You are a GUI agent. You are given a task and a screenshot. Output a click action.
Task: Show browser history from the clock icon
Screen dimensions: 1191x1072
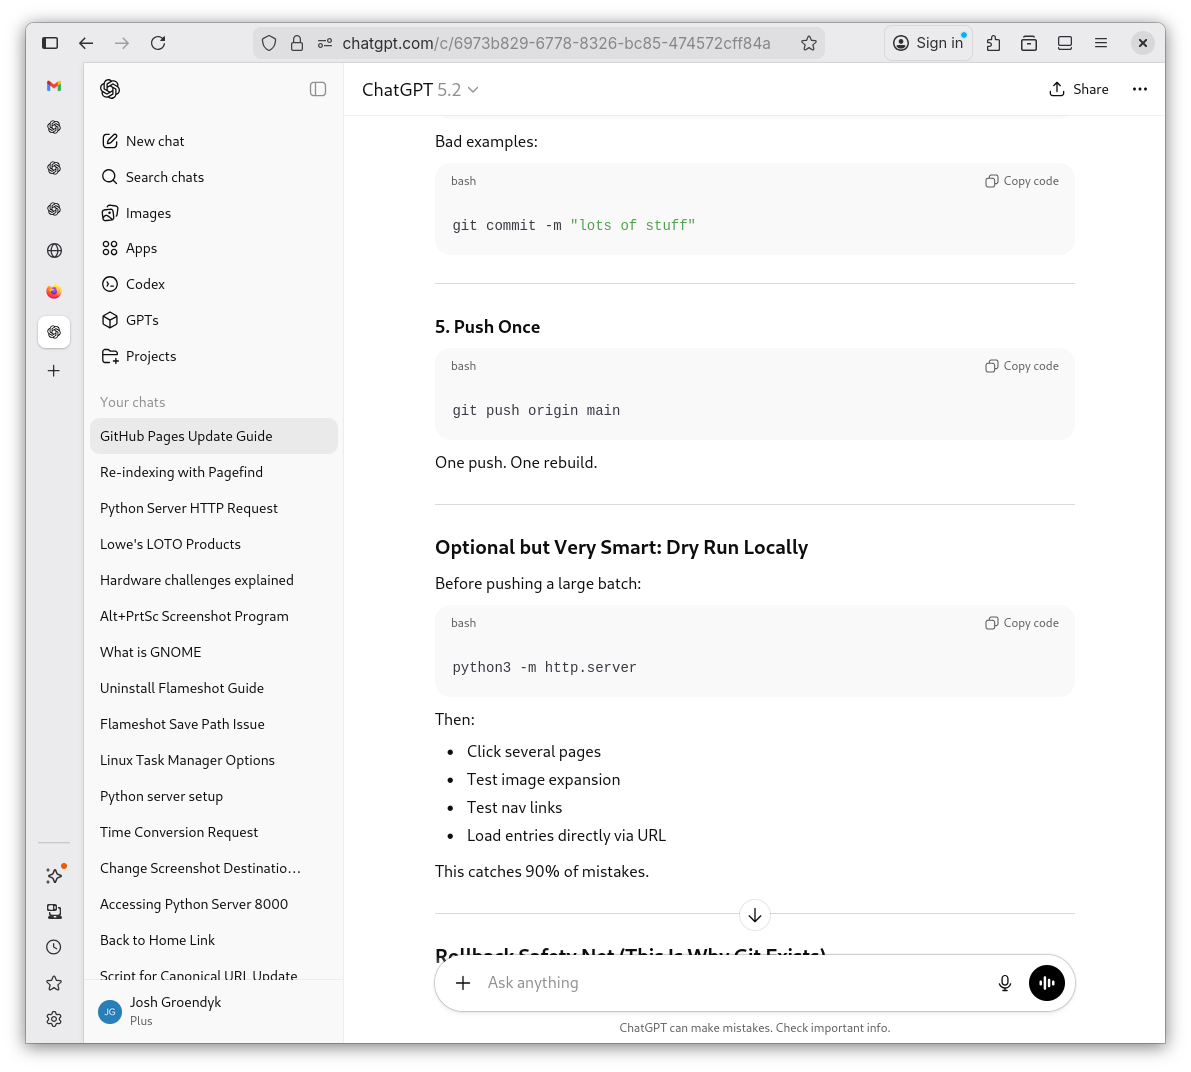tap(54, 947)
